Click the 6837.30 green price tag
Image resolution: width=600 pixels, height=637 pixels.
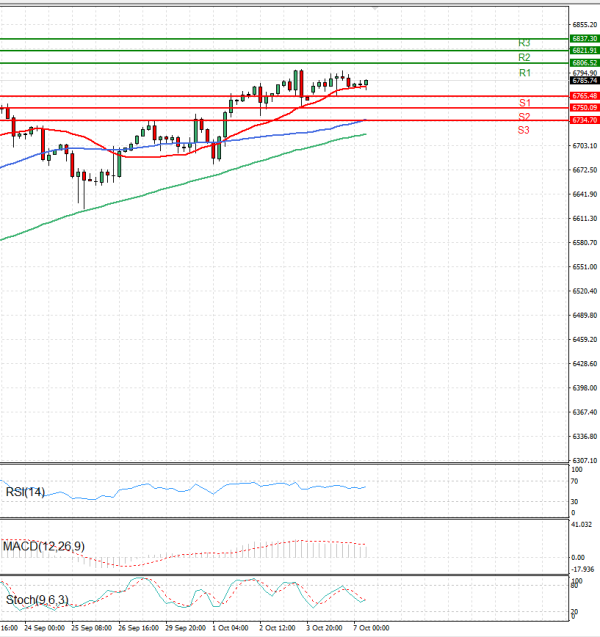583,38
